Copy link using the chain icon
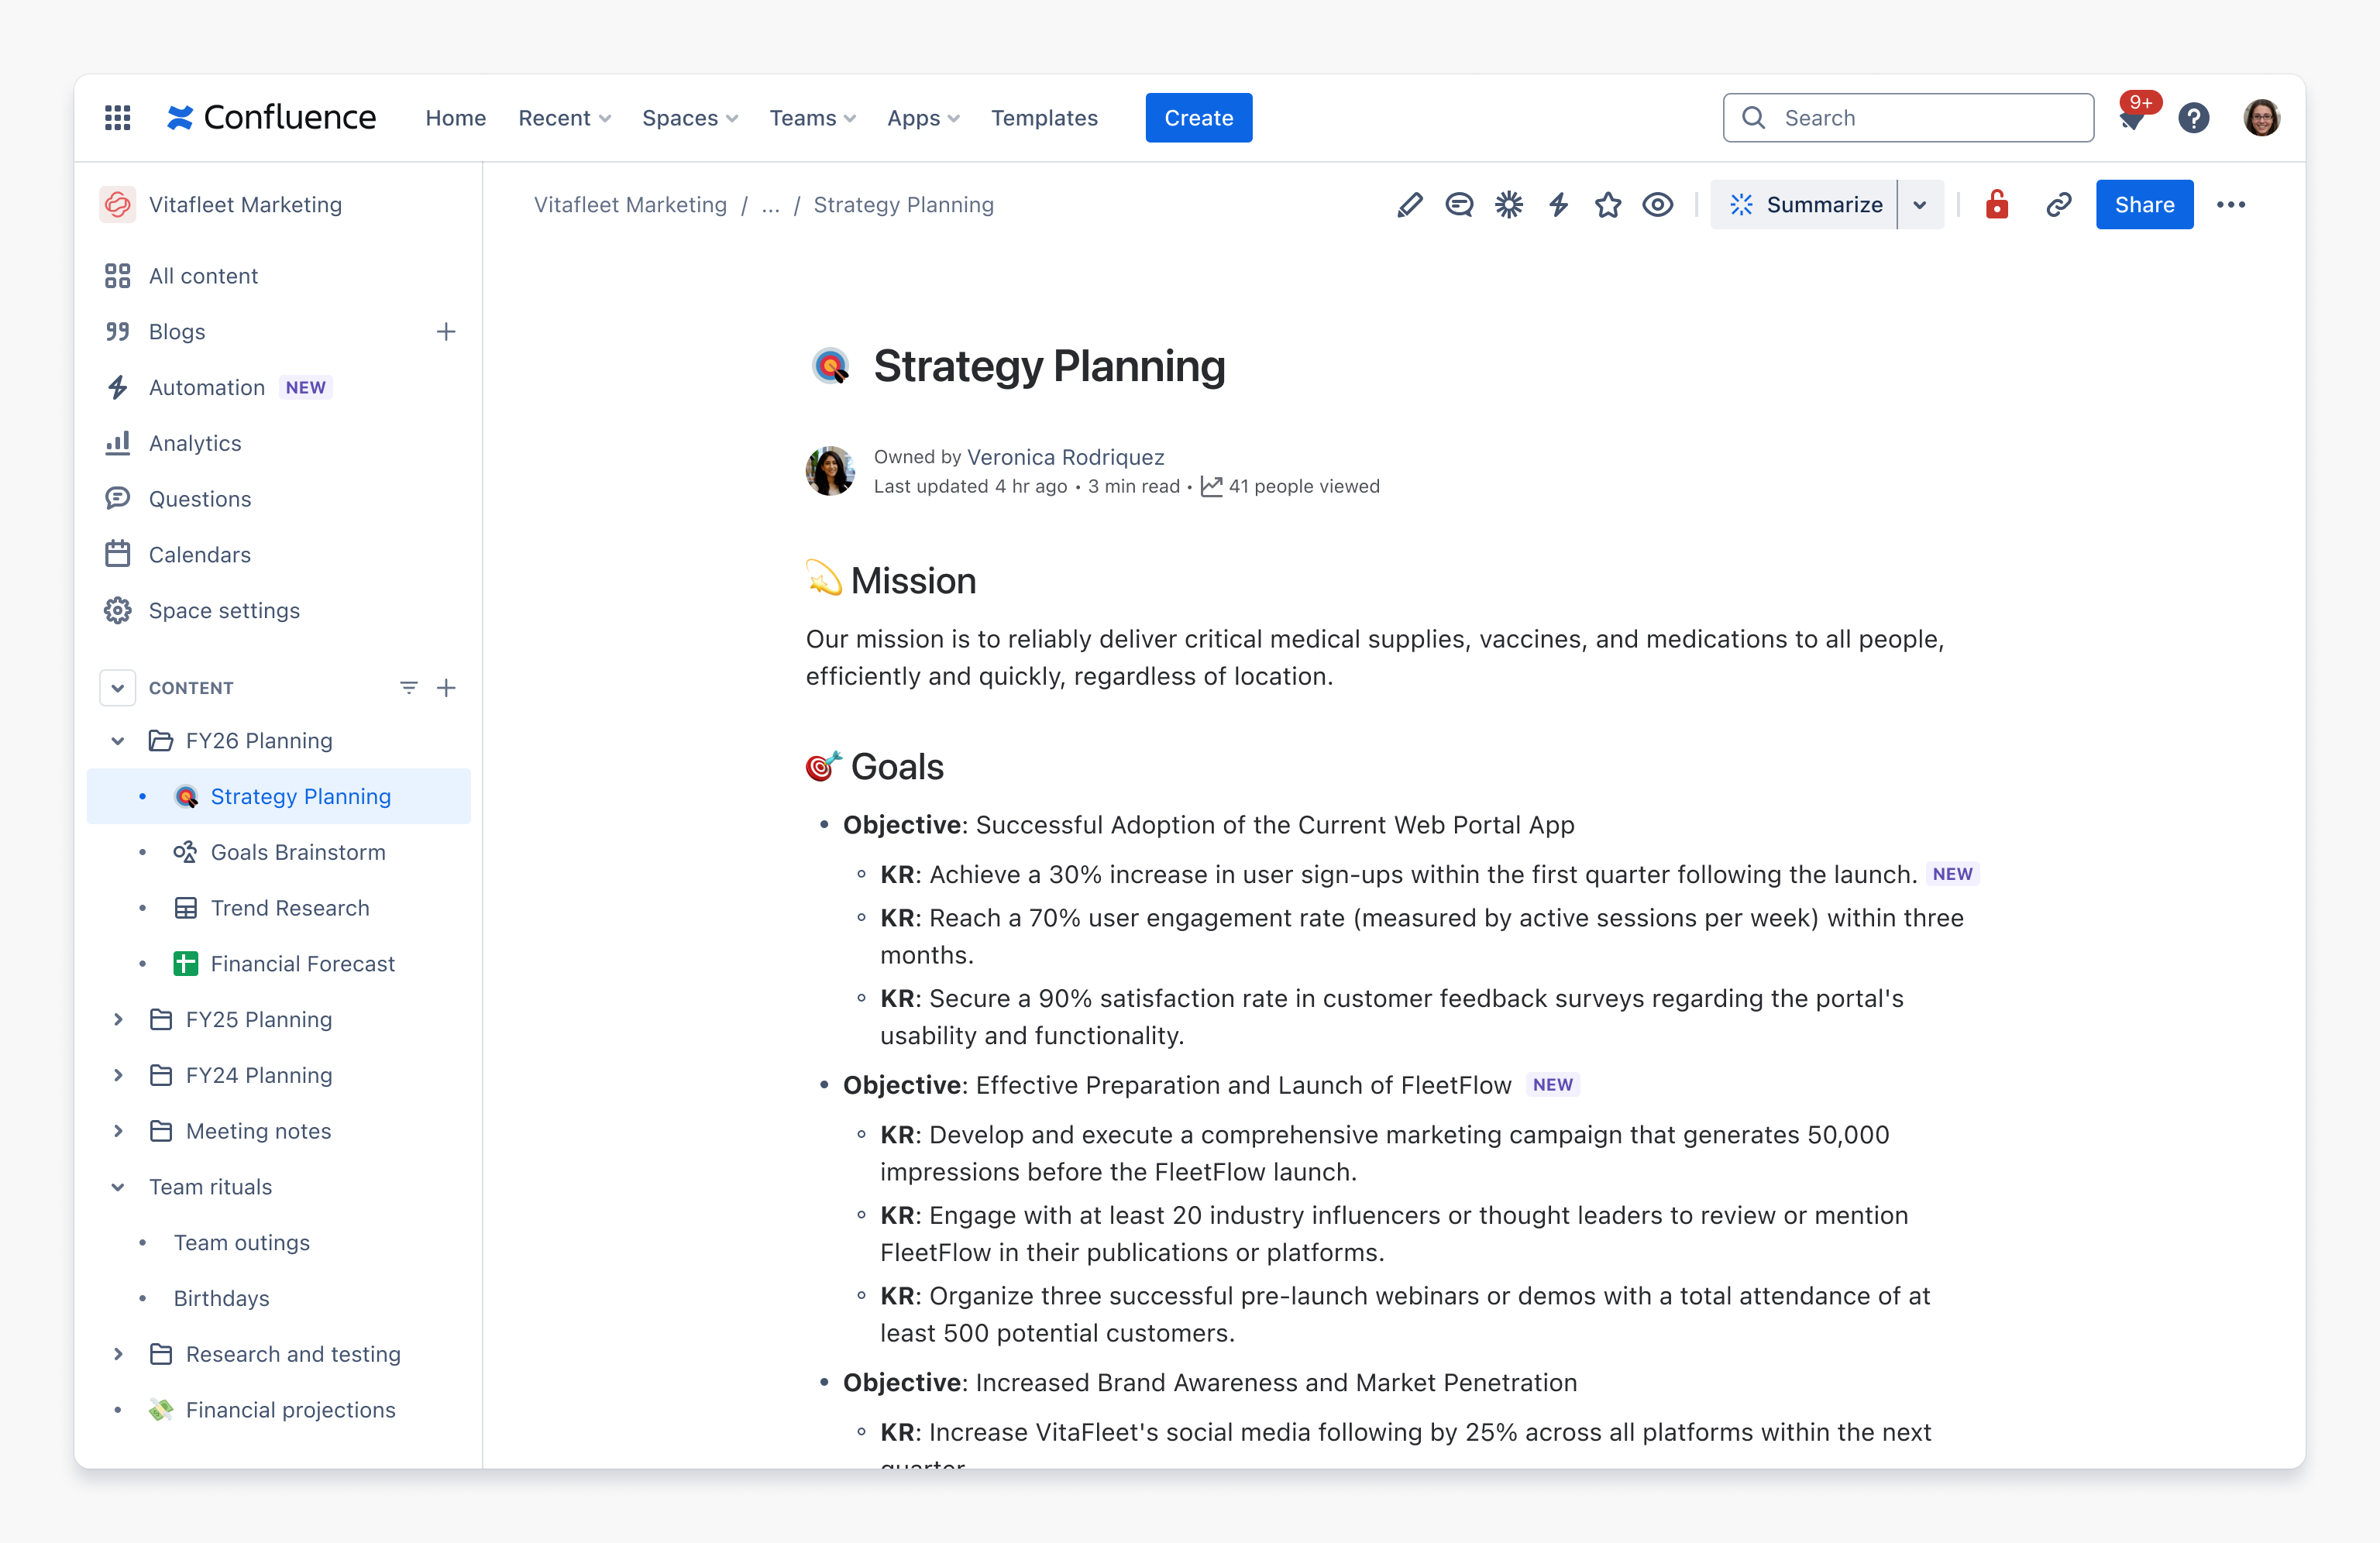Viewport: 2380px width, 1543px height. coord(2058,205)
